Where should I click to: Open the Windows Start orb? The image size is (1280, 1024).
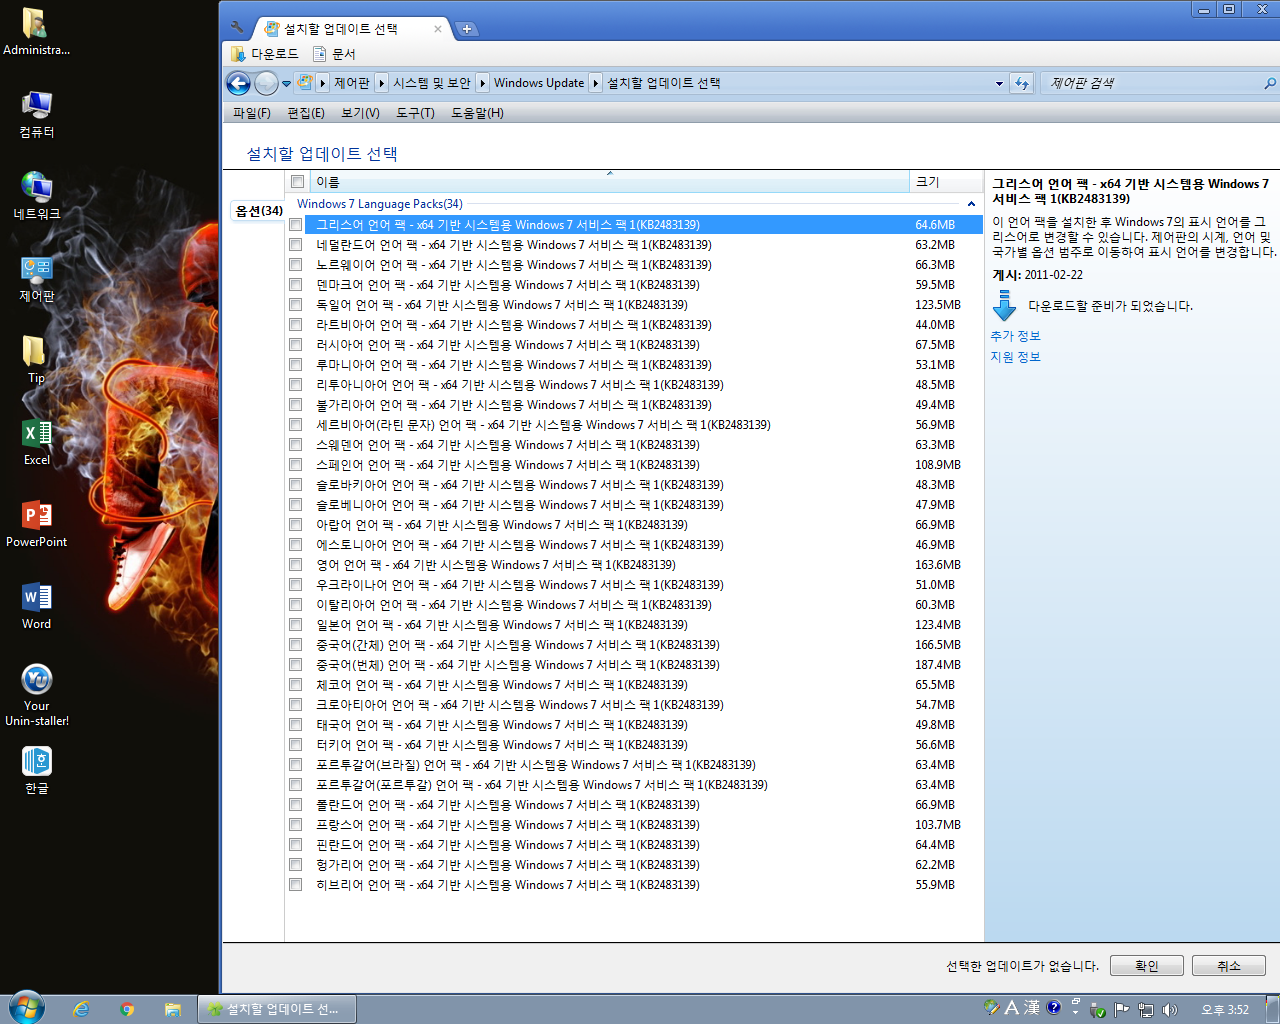tap(27, 1008)
